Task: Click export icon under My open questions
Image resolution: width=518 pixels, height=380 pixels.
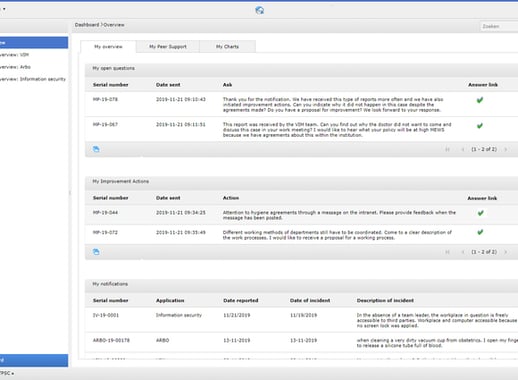Action: (x=96, y=149)
